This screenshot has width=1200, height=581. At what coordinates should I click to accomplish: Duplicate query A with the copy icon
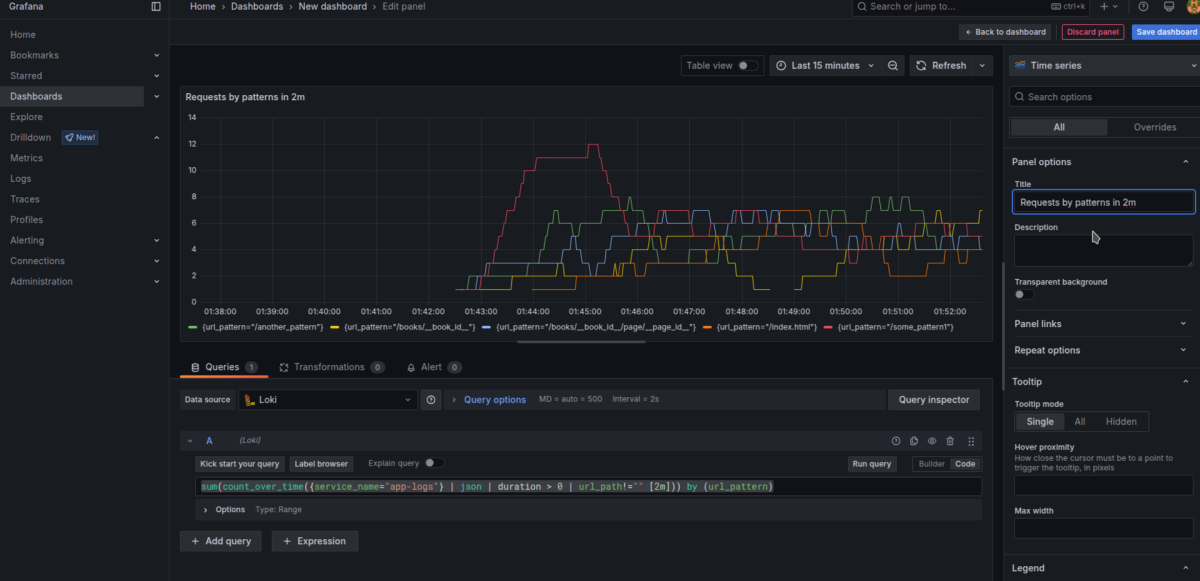click(x=914, y=441)
